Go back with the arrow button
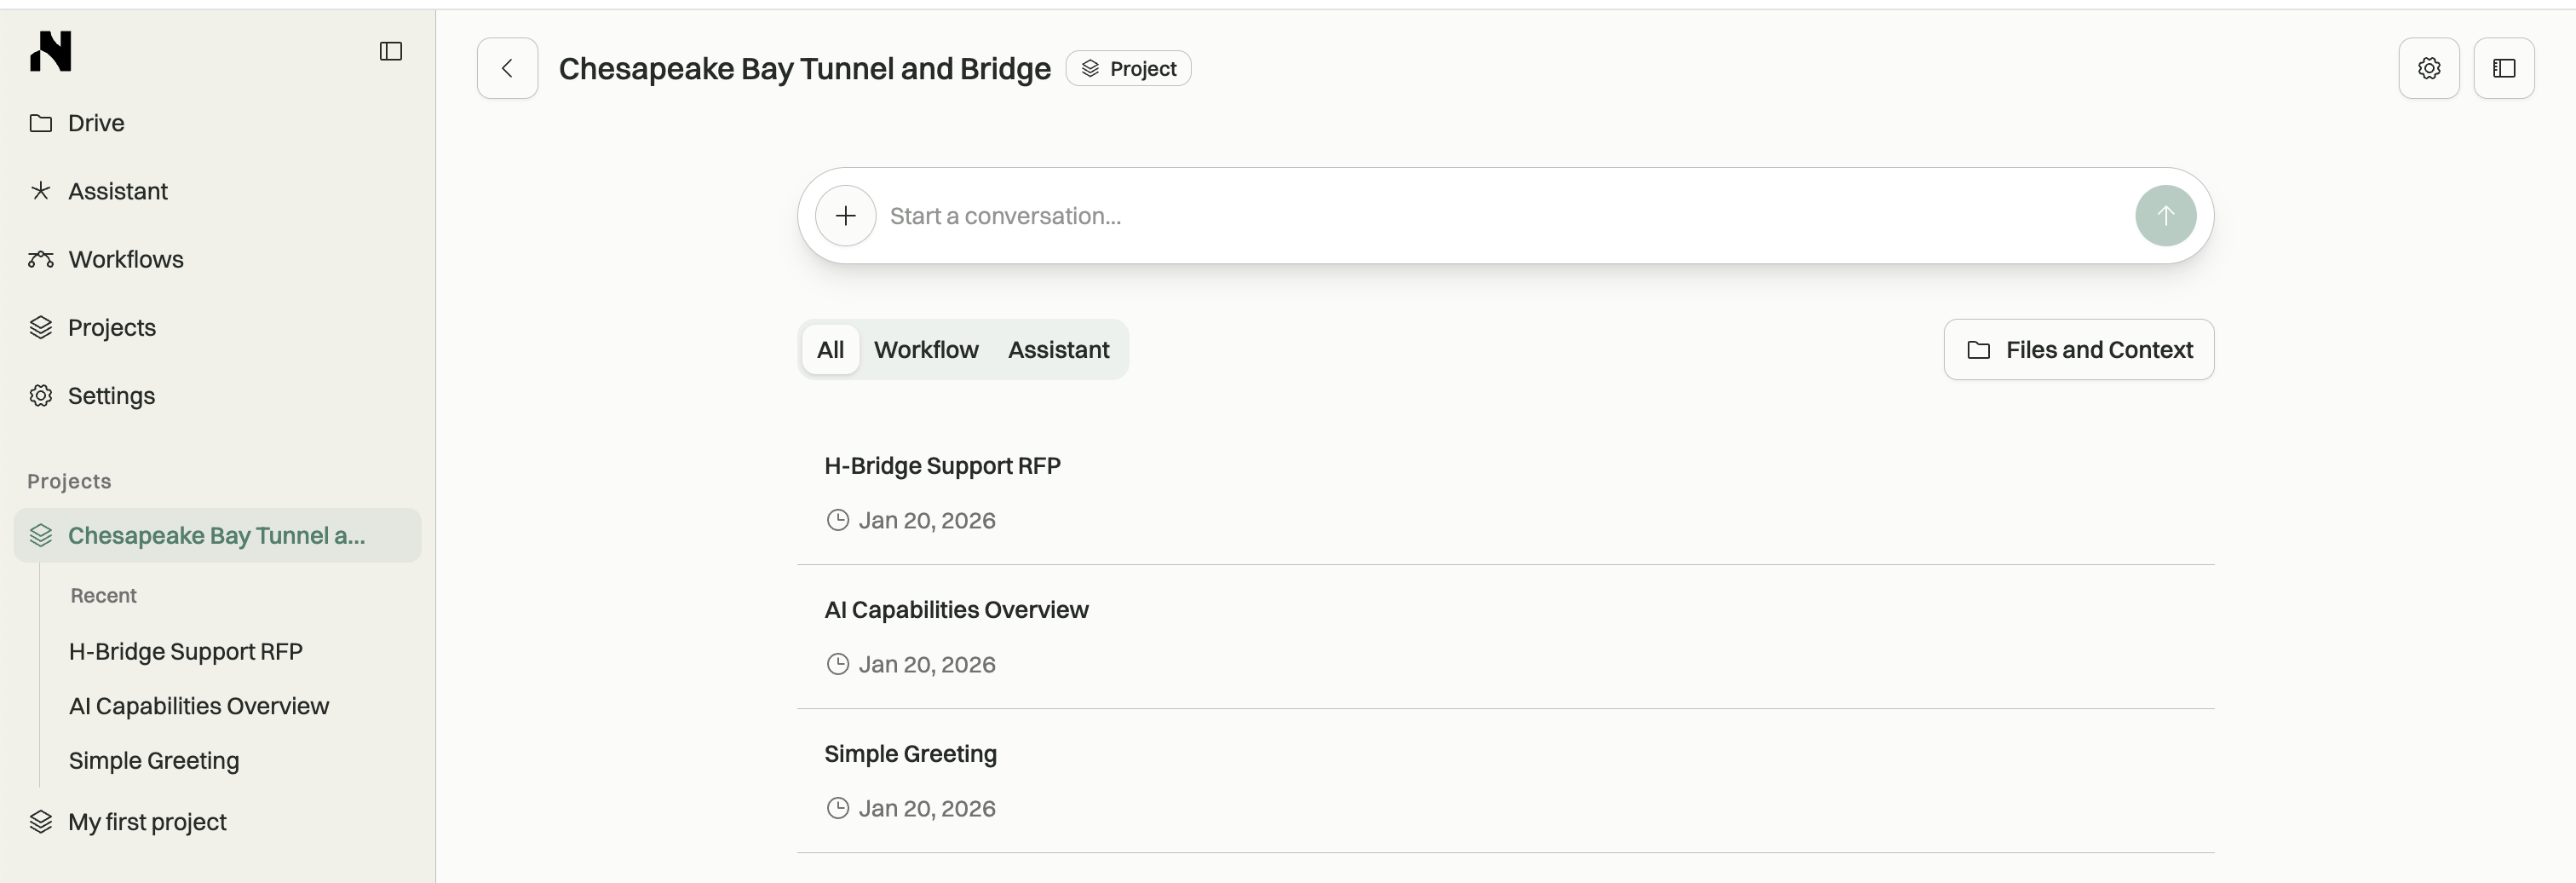Viewport: 2576px width, 883px height. (x=507, y=68)
